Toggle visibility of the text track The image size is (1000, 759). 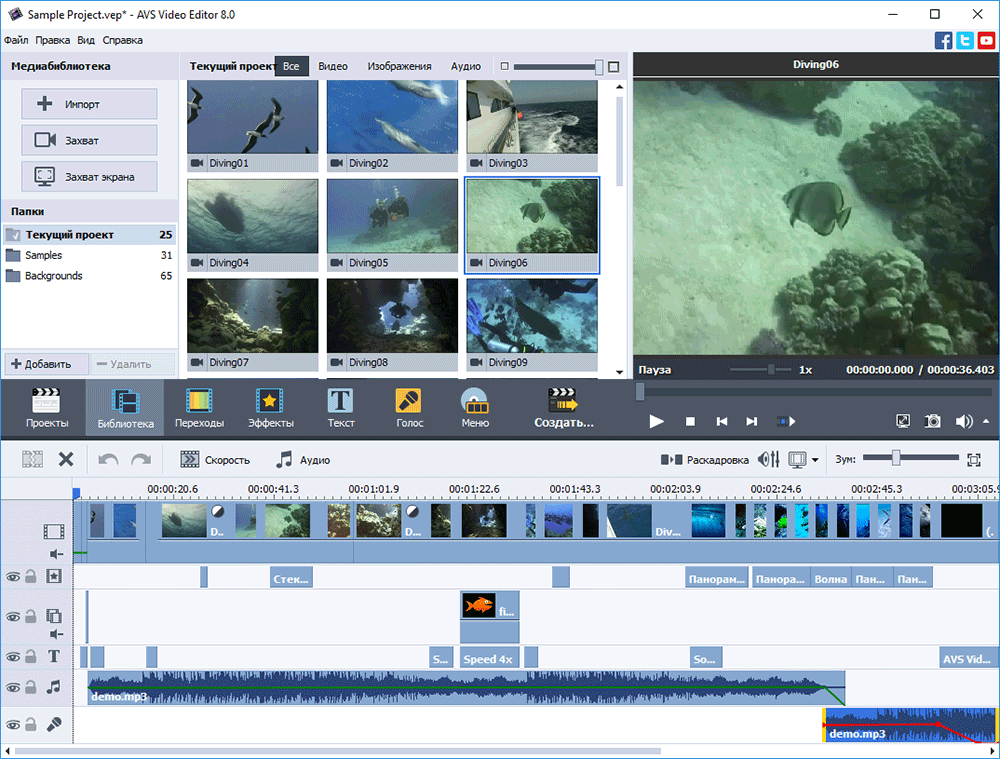click(12, 657)
